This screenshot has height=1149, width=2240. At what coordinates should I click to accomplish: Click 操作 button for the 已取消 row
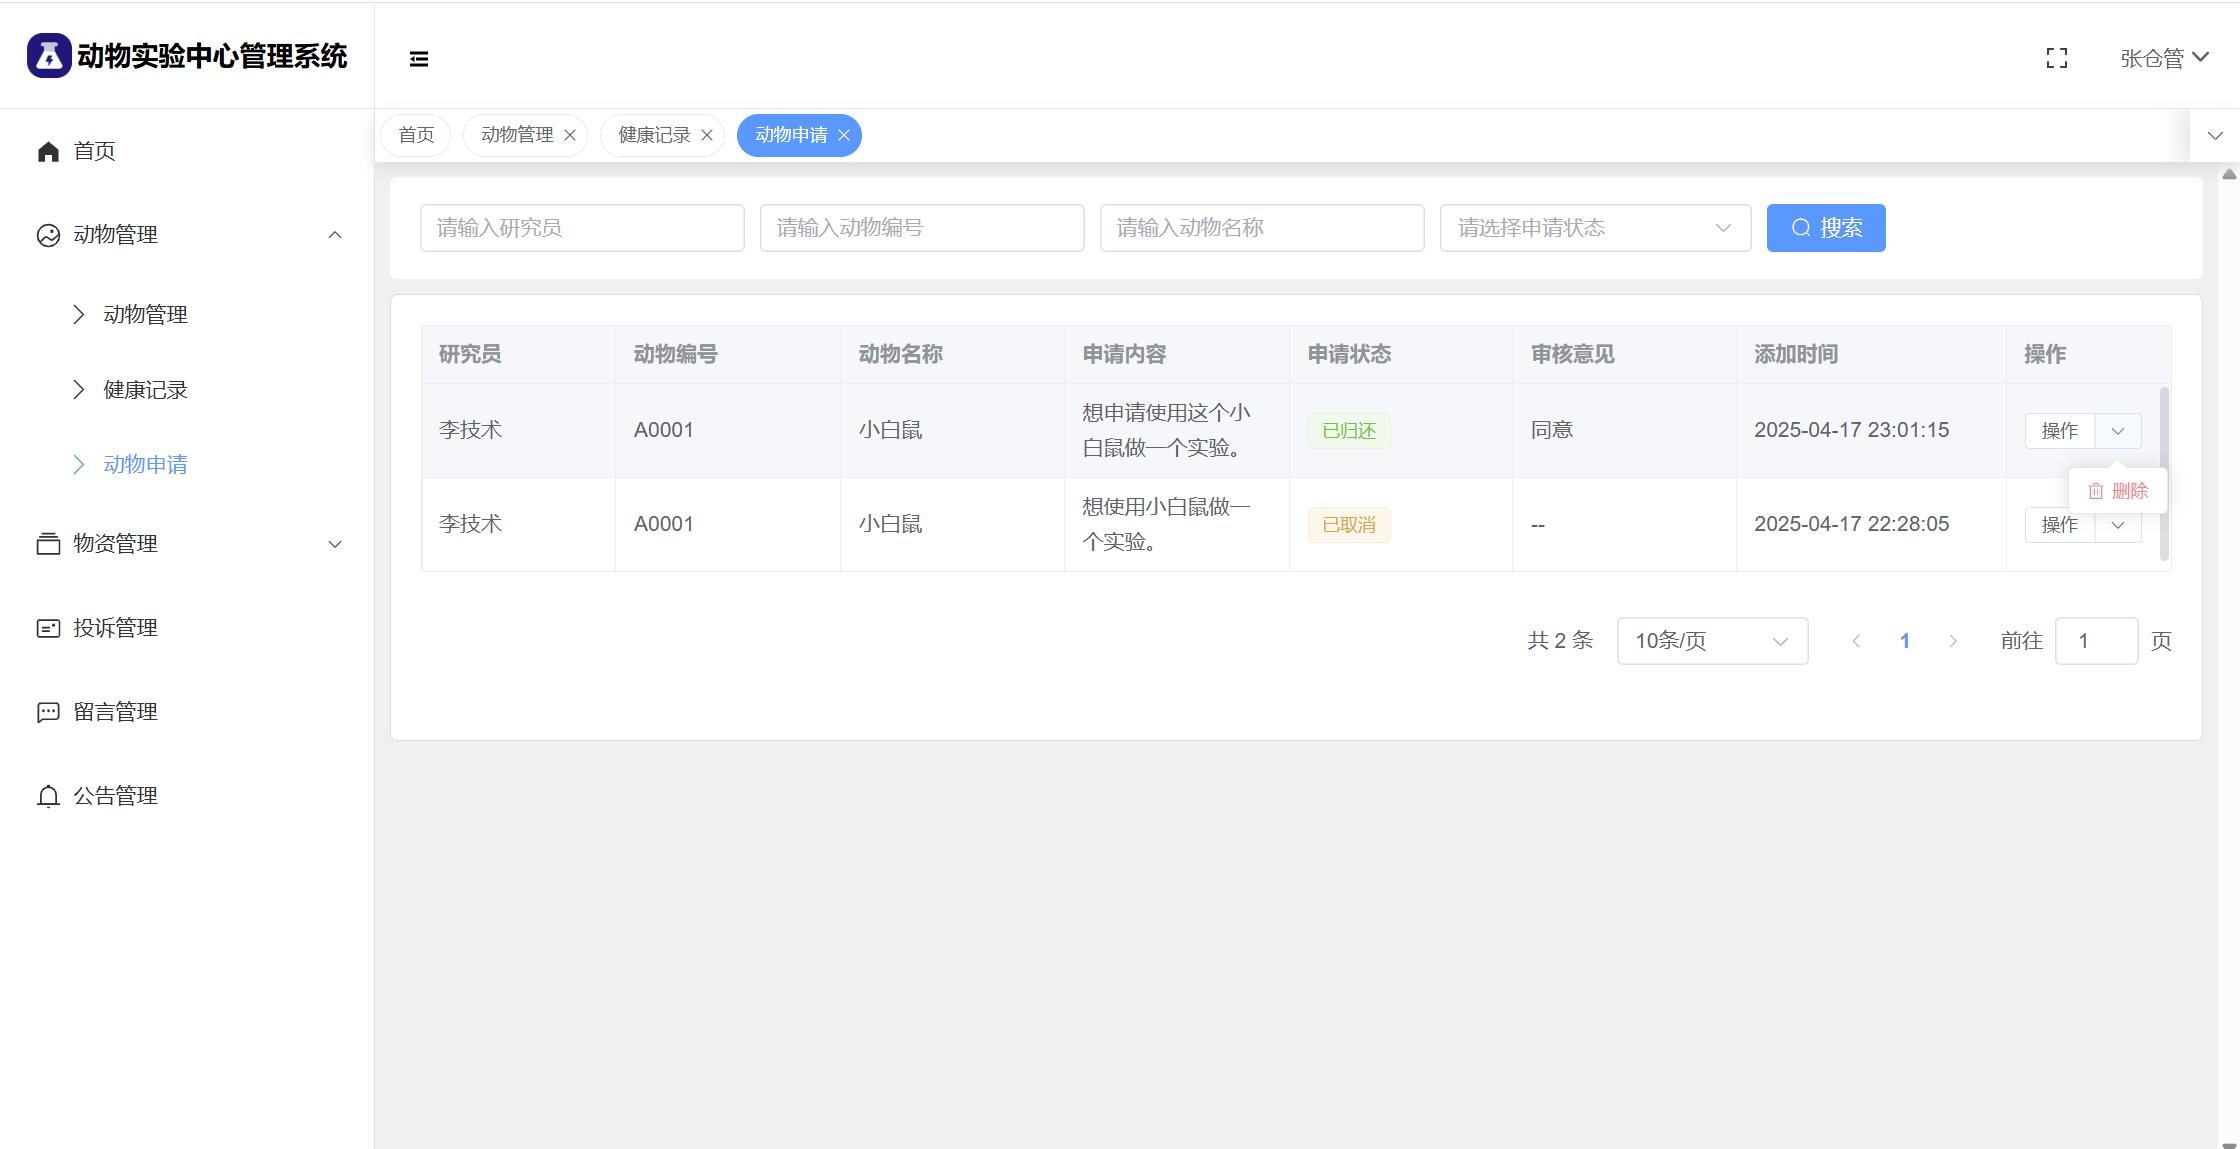(2059, 525)
